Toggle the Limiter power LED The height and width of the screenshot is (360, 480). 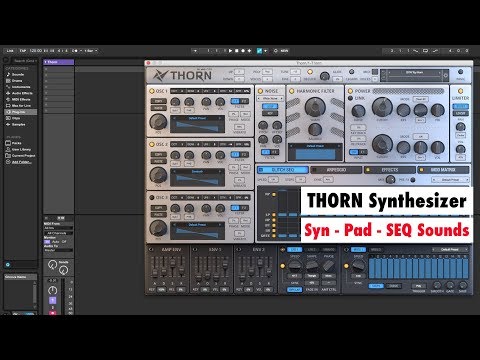pyautogui.click(x=460, y=91)
